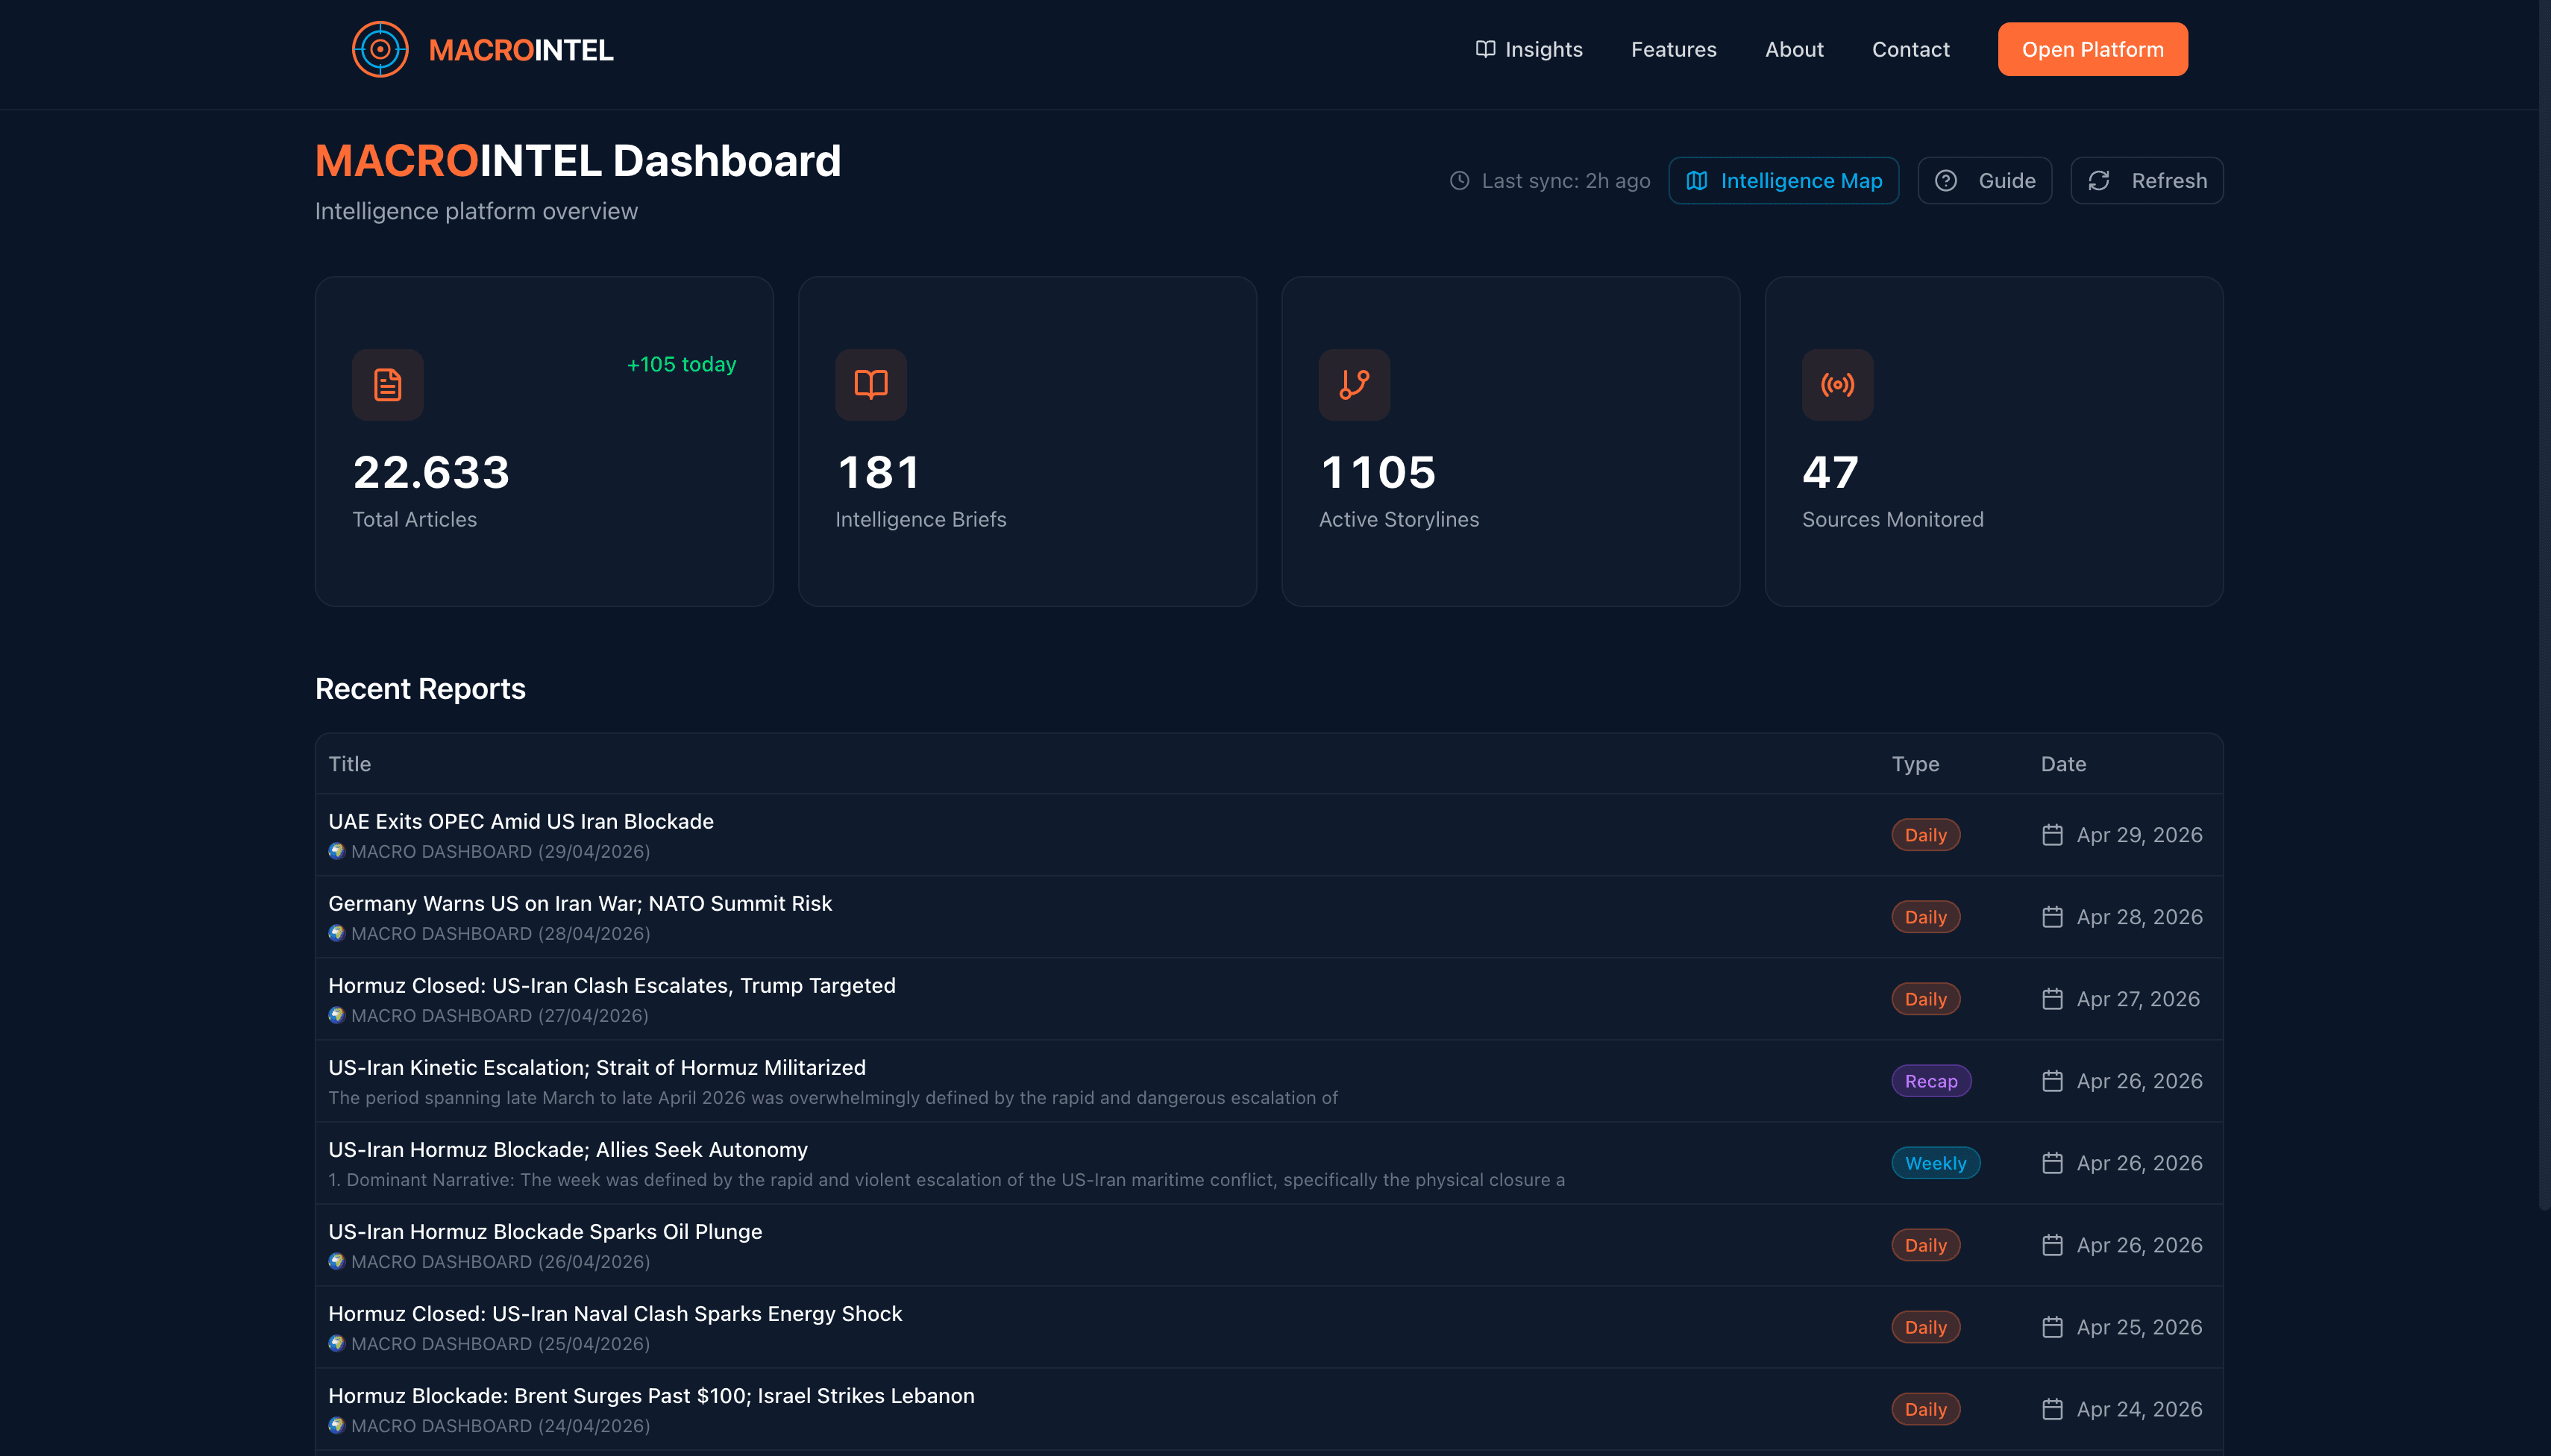Click the Title column header
2551x1456 pixels.
tap(349, 764)
